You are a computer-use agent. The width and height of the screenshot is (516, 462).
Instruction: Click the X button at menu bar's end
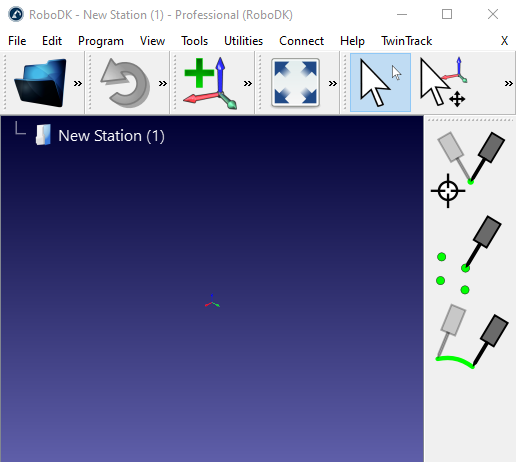point(504,41)
